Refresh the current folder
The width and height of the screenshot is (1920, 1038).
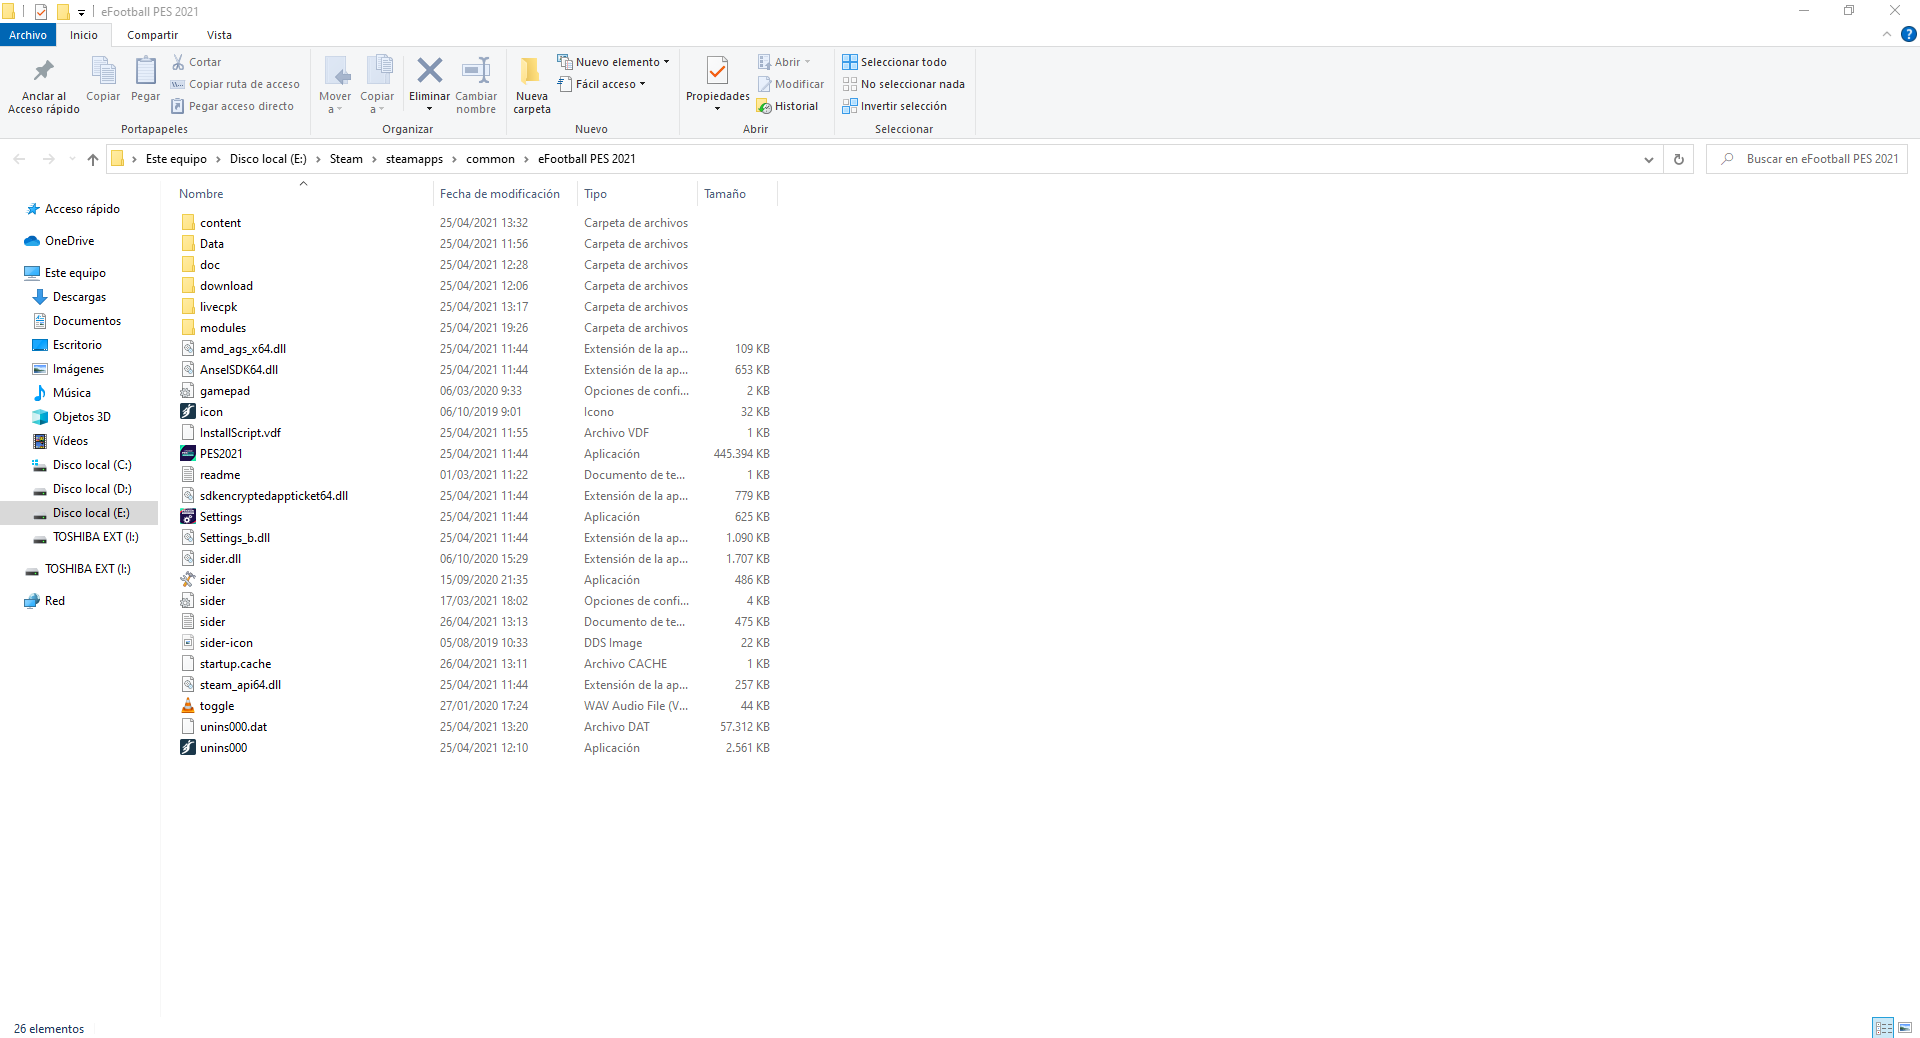[1679, 159]
